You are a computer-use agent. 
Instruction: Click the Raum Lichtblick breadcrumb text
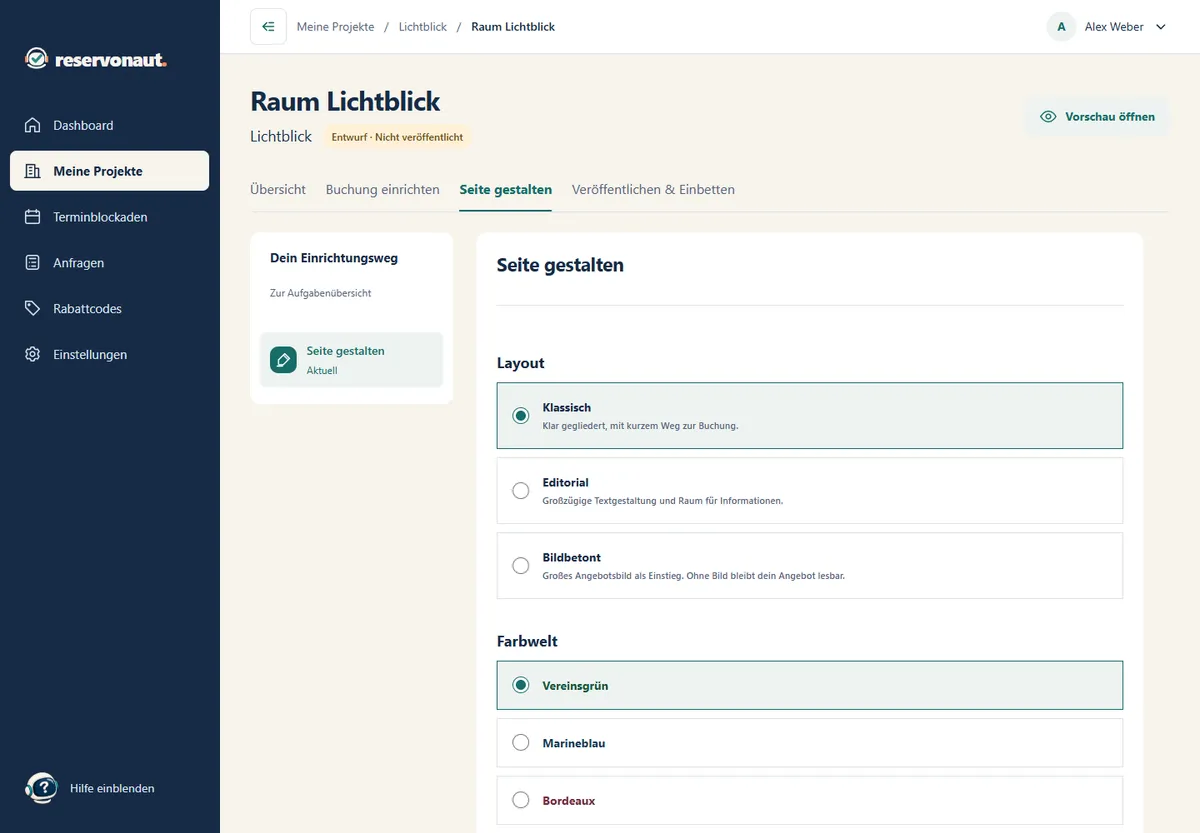(x=513, y=27)
